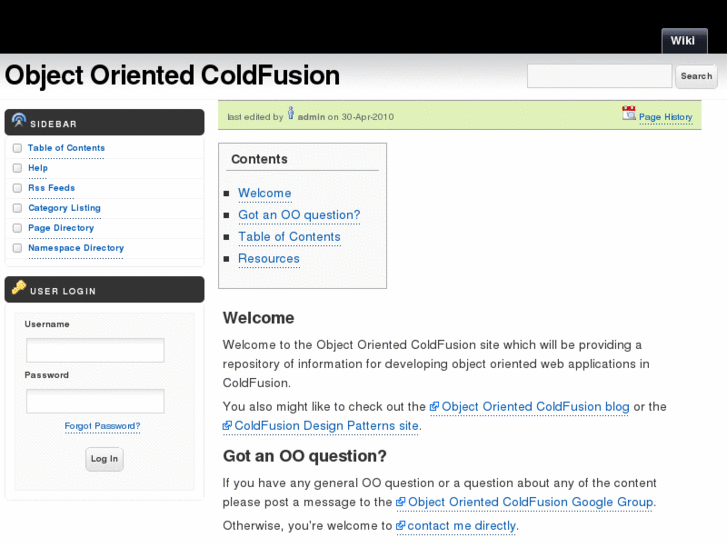Viewport: 727px width, 545px height.
Task: Open the Rss Feeds sidebar link
Action: click(x=51, y=188)
